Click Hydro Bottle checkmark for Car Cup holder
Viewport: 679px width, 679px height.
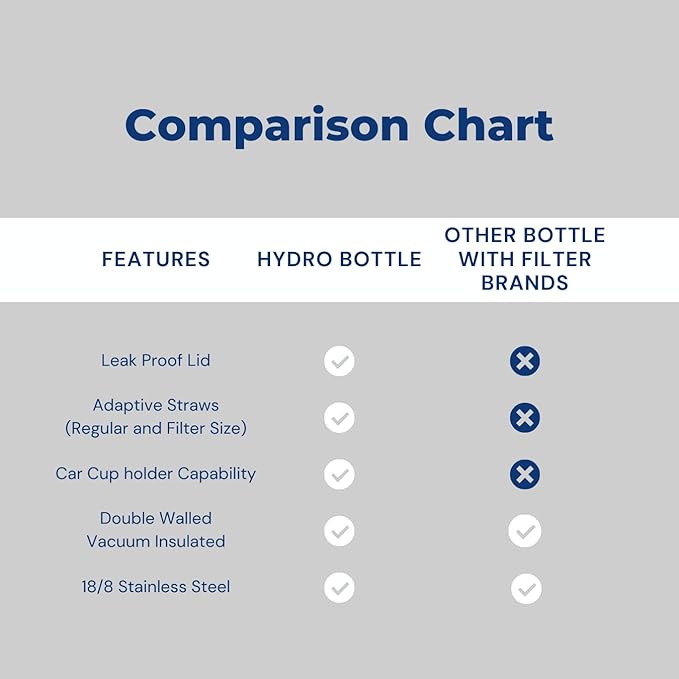[339, 474]
